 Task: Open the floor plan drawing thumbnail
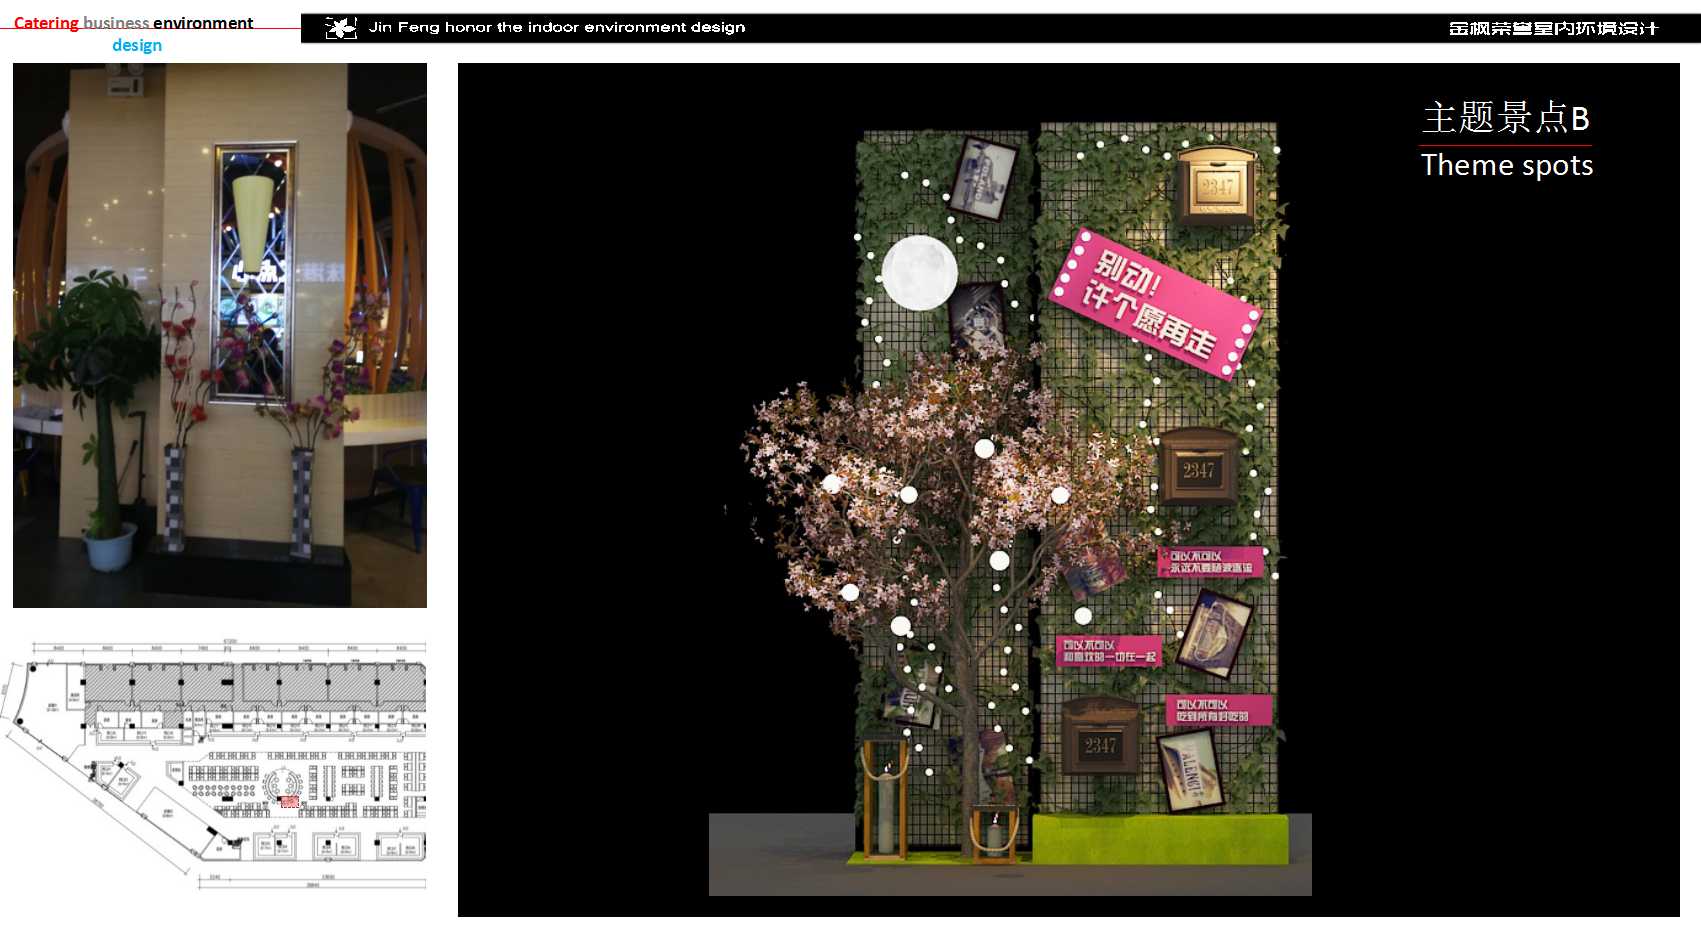(214, 765)
